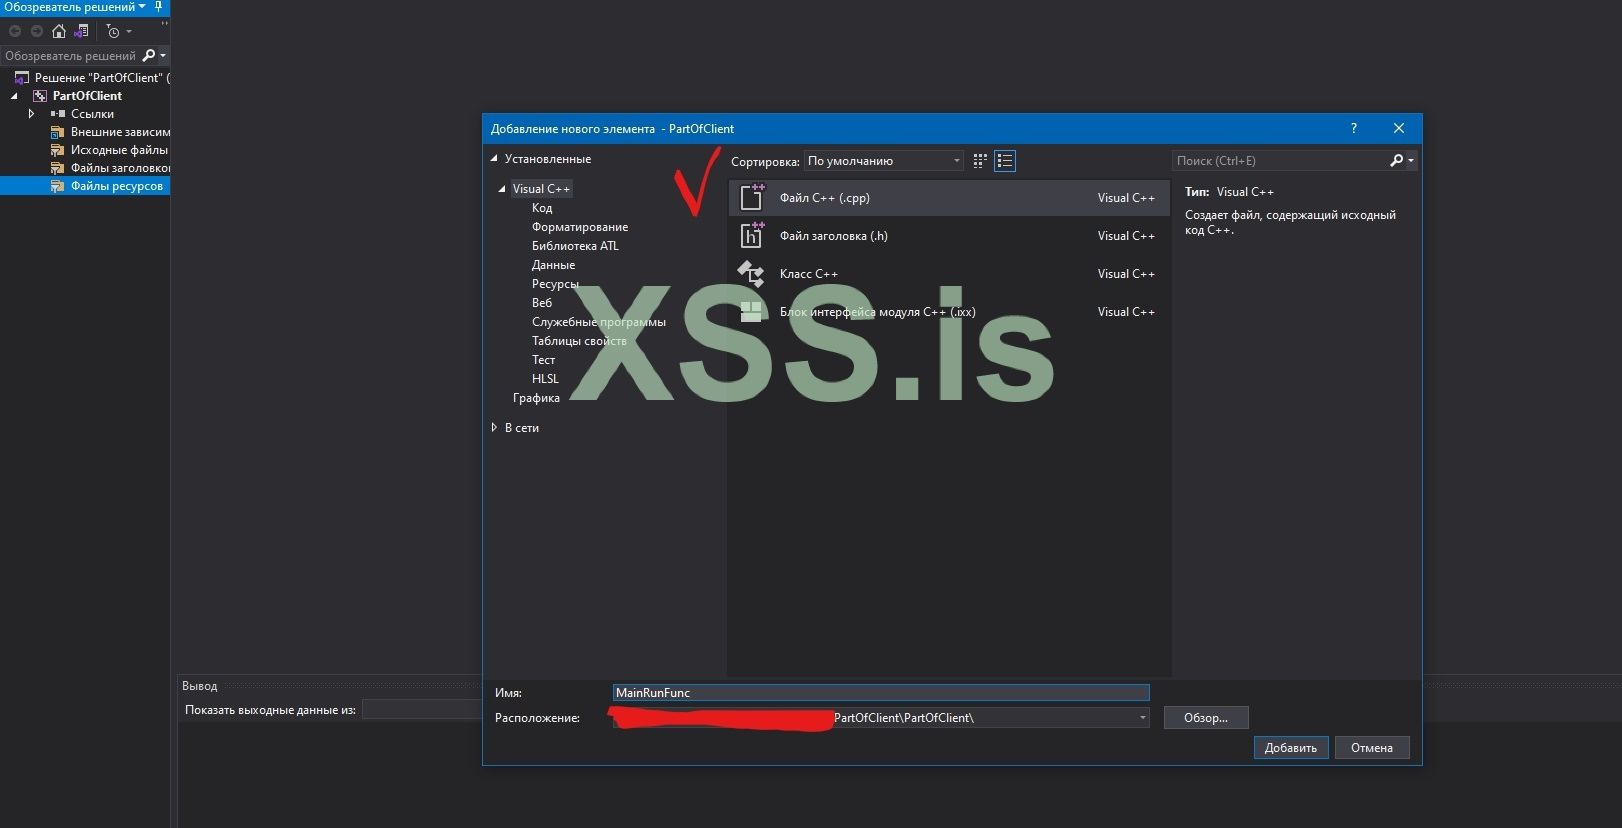The height and width of the screenshot is (828, 1622).
Task: Open the pending changes filter dropdown arrow
Action: pyautogui.click(x=128, y=32)
